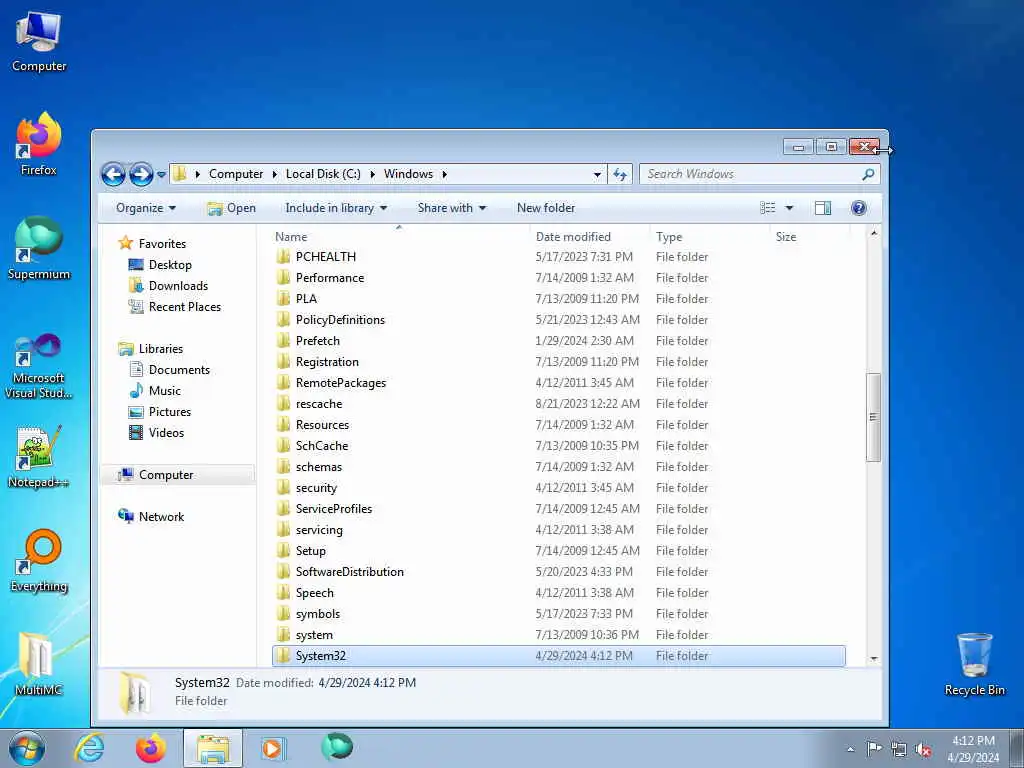Select Downloads under Favorites
1024x768 pixels.
[178, 285]
